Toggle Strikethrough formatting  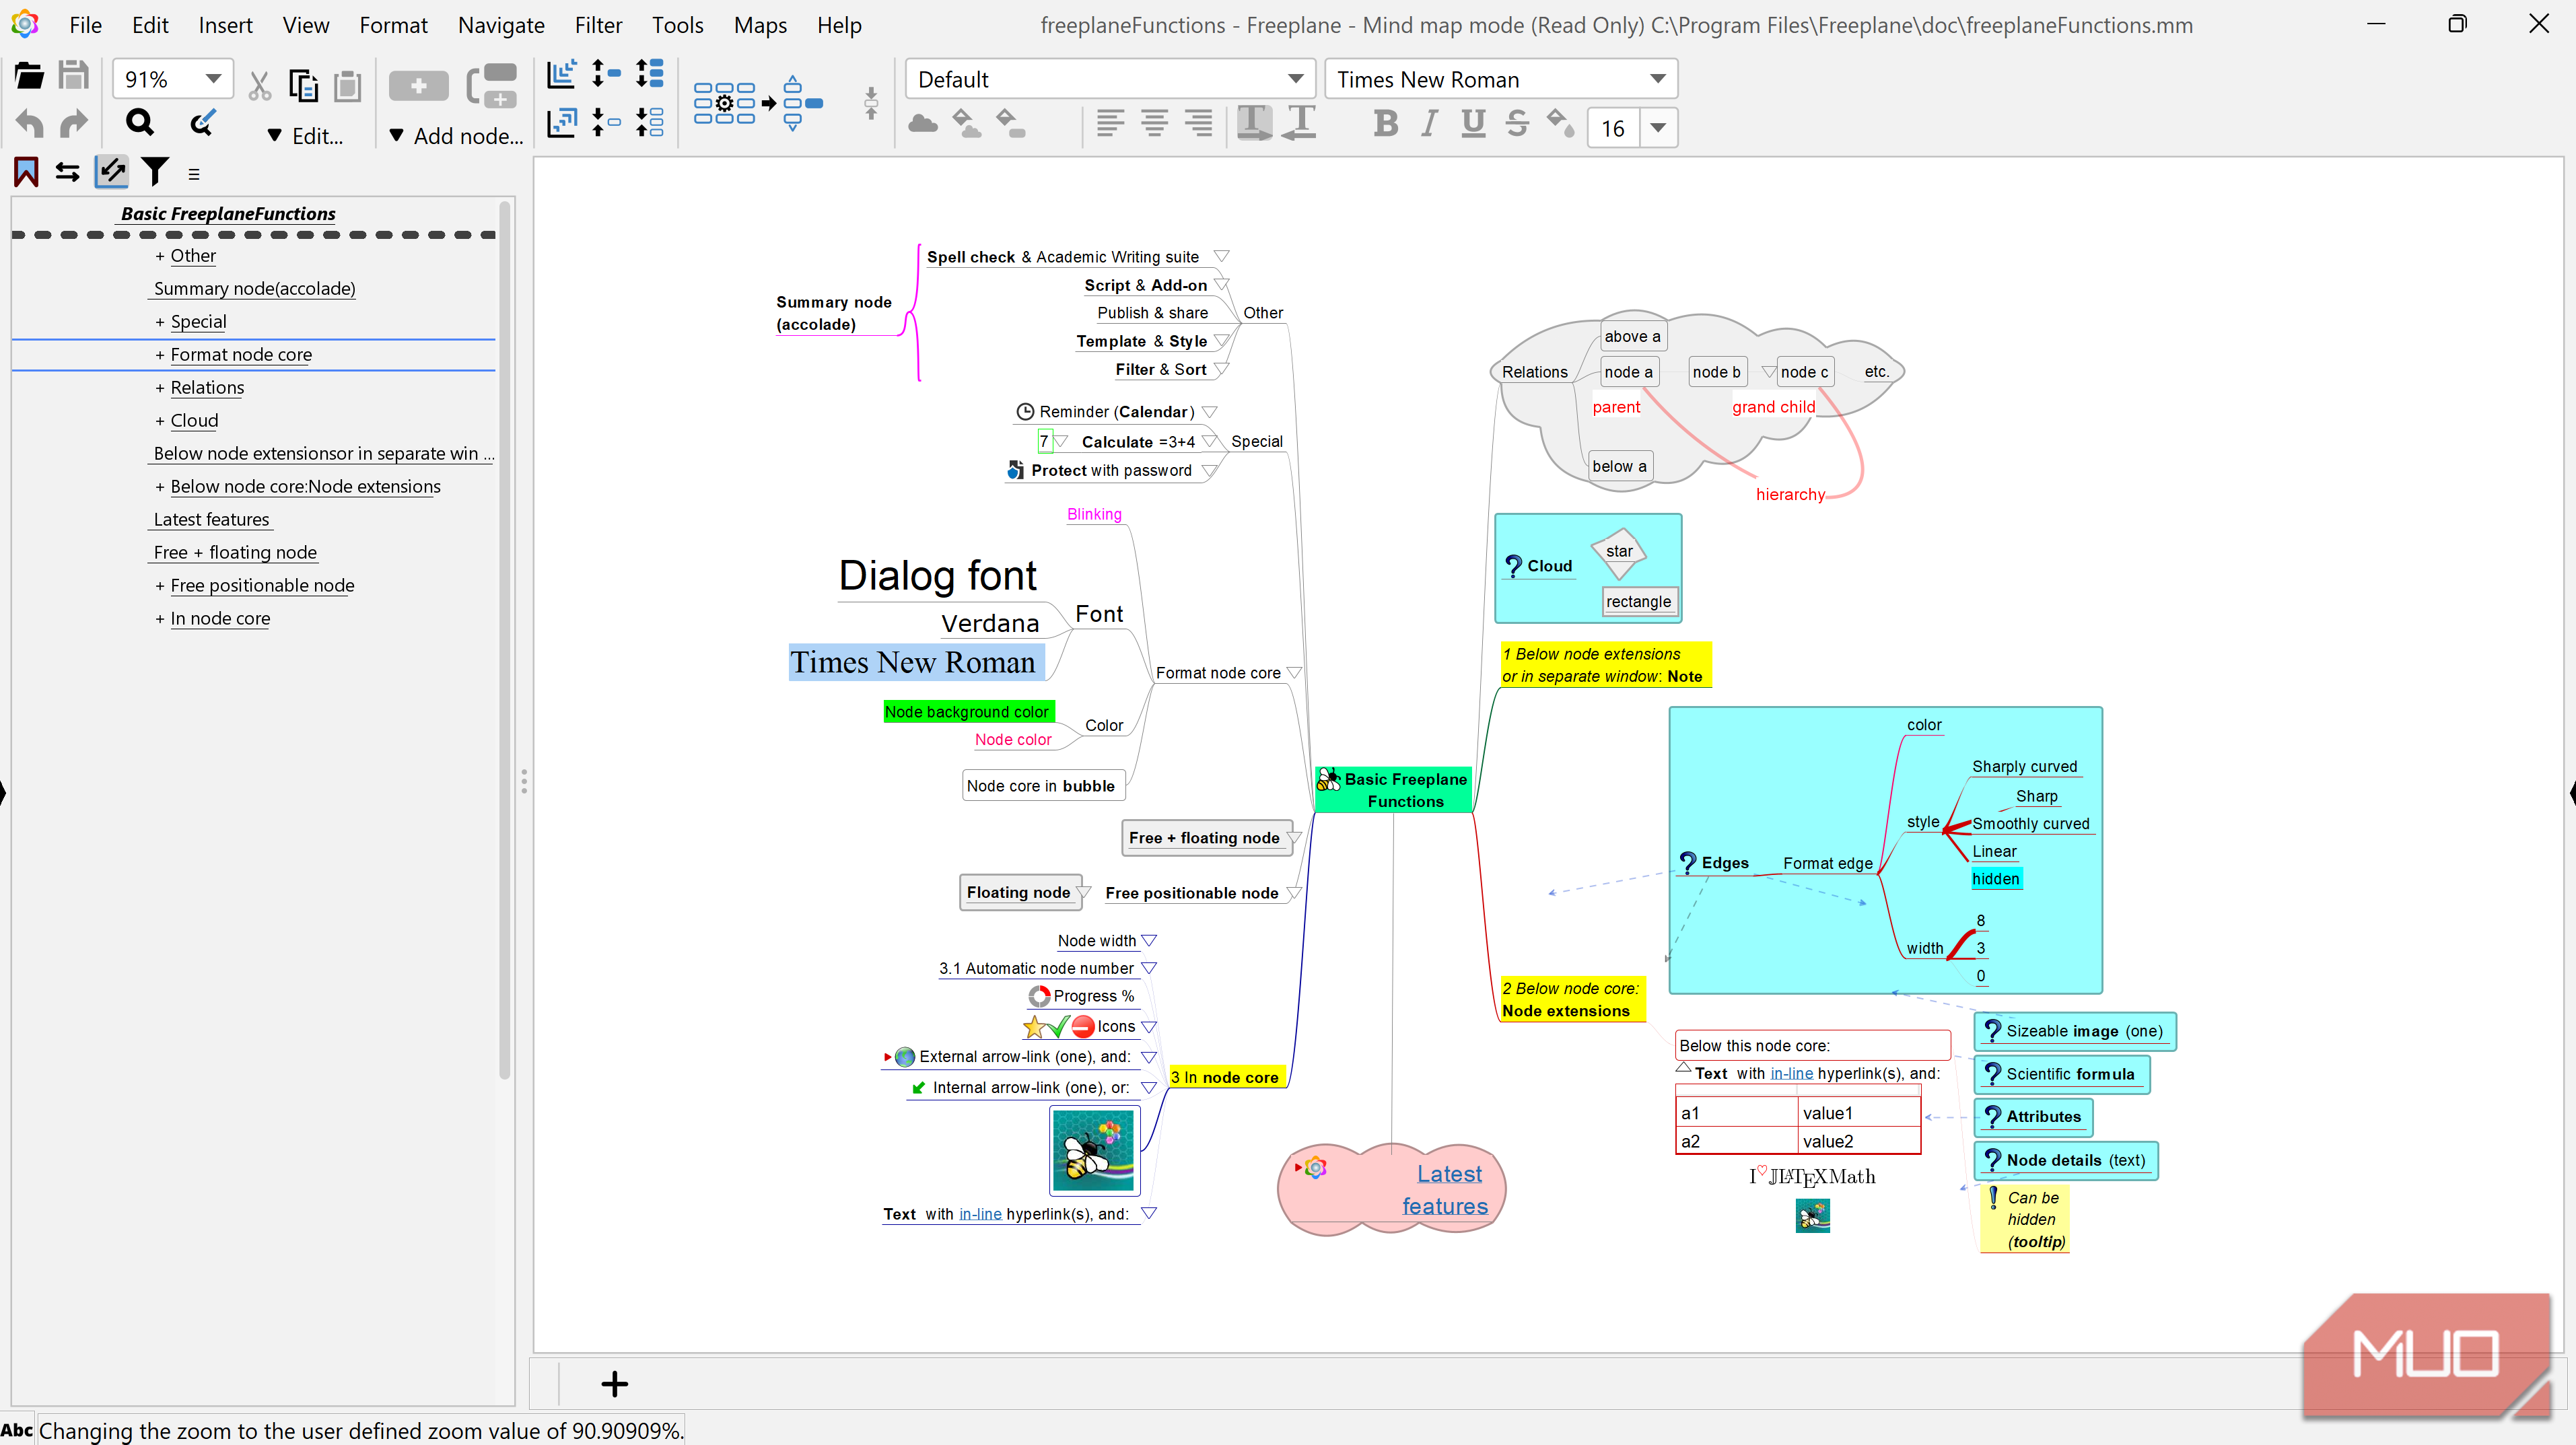click(x=1517, y=124)
